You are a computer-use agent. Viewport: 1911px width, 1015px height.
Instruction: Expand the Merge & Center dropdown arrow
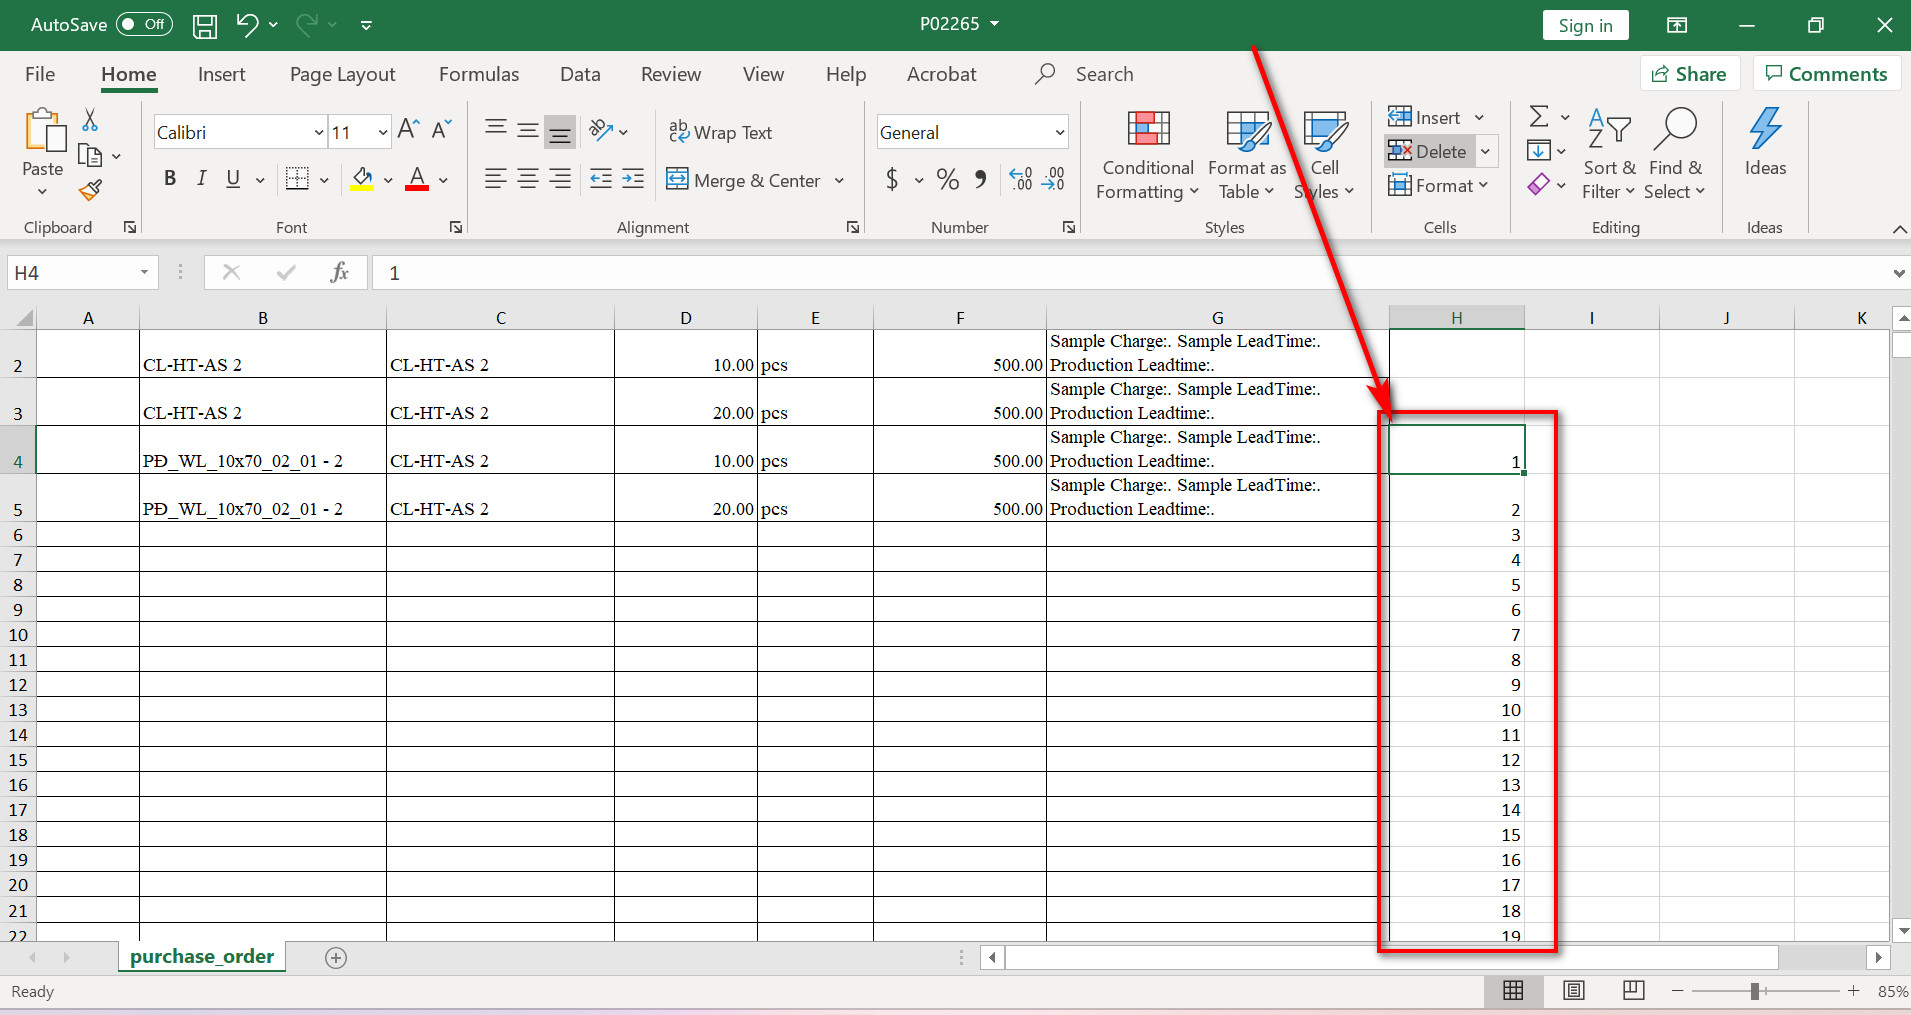[x=839, y=181]
